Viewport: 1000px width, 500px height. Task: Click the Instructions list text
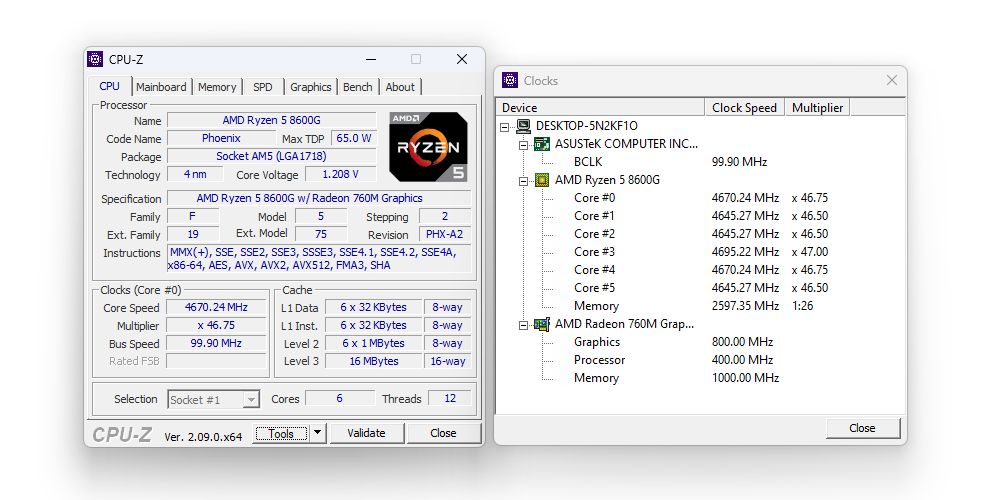coord(319,259)
